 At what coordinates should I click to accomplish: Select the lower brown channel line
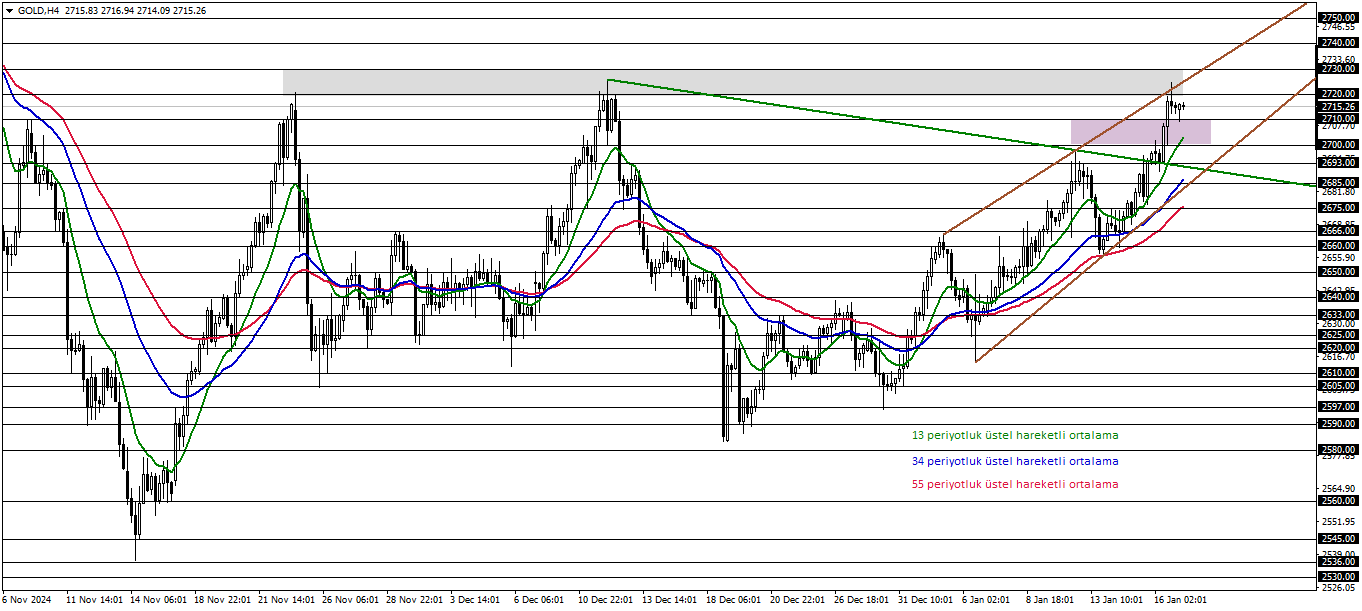click(1145, 220)
